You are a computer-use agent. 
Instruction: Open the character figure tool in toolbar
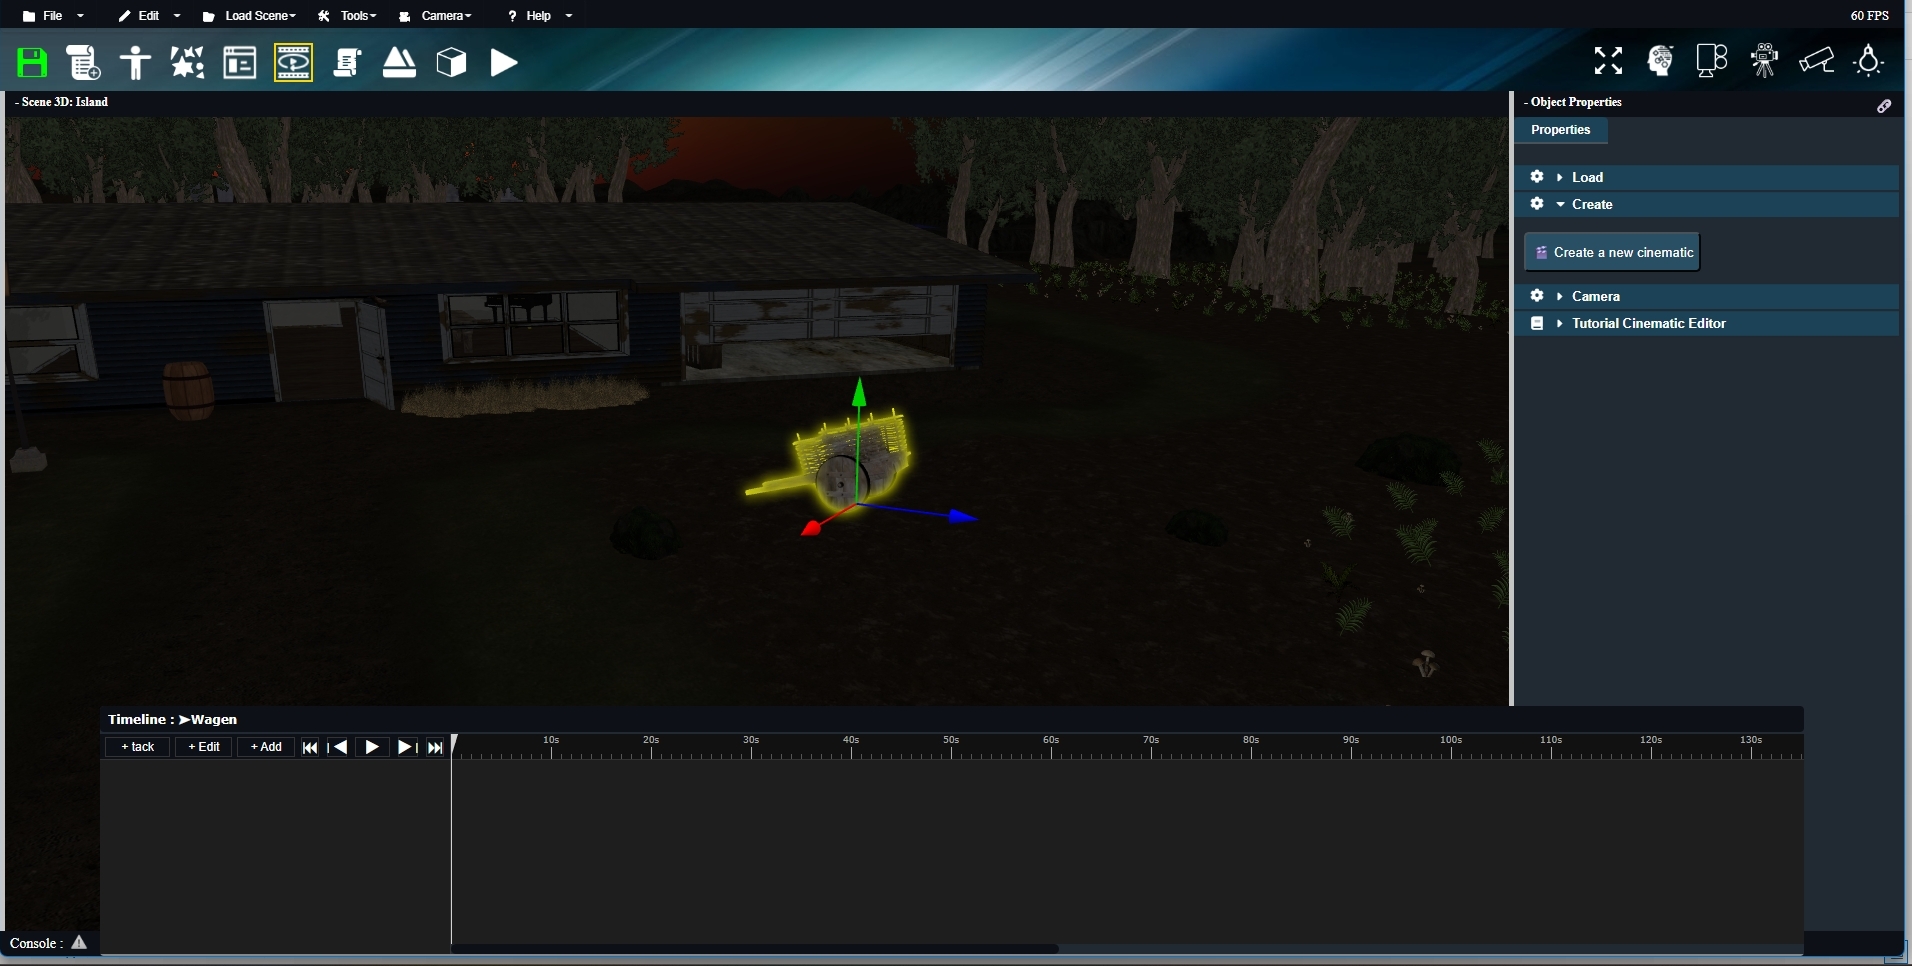pyautogui.click(x=135, y=63)
